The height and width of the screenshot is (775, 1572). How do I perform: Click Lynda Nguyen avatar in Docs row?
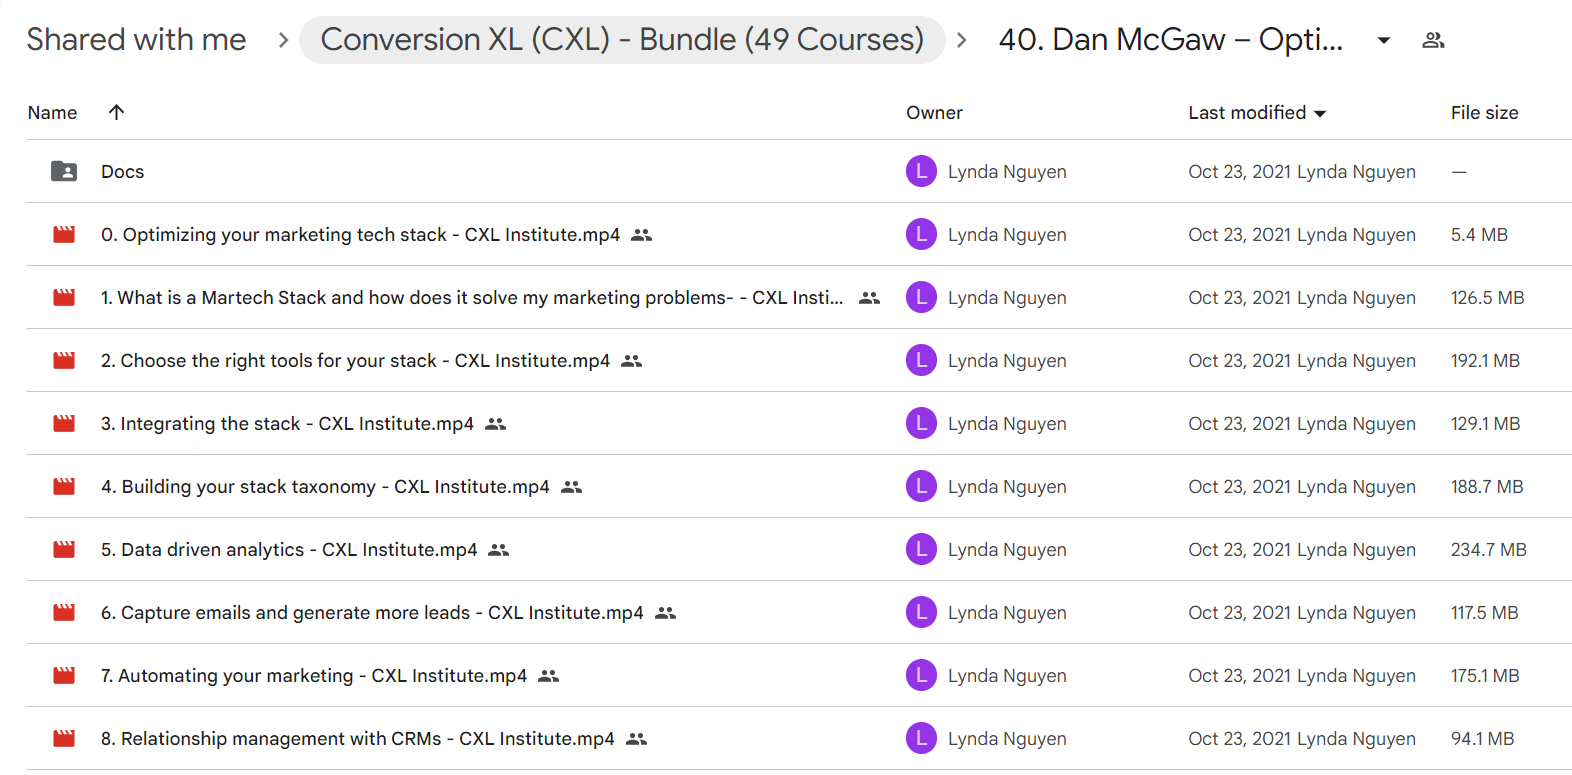click(921, 171)
